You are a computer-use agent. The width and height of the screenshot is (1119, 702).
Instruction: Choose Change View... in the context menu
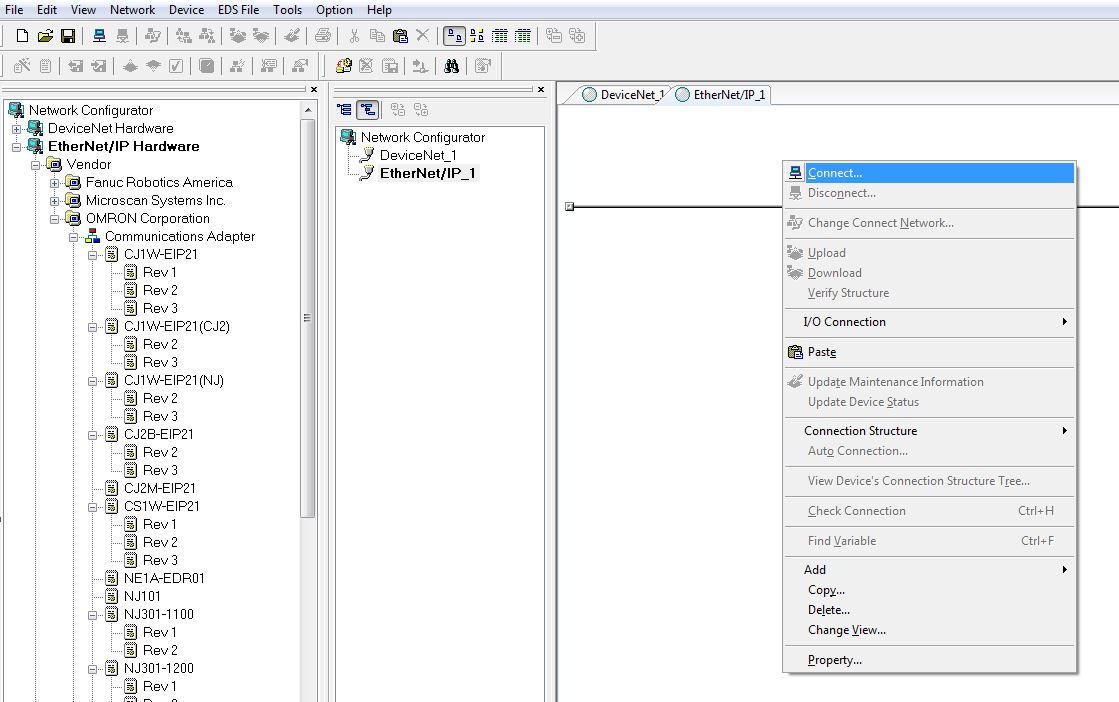929,630
